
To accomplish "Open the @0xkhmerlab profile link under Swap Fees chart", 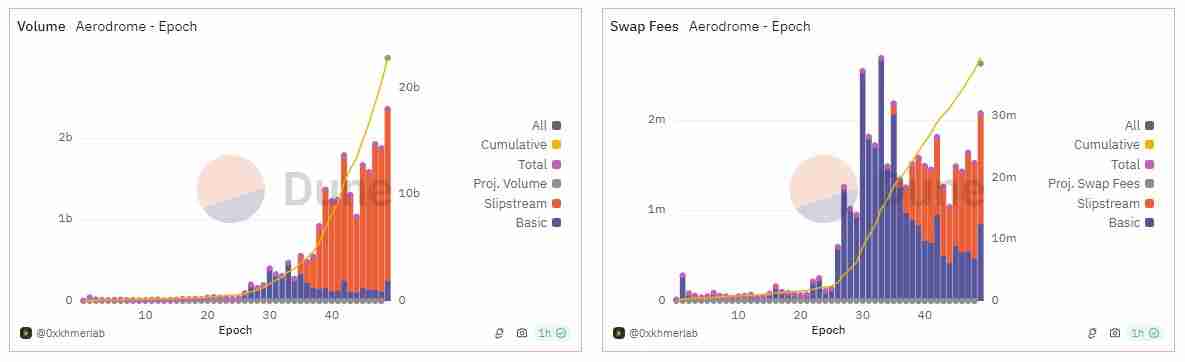I will tap(664, 333).
